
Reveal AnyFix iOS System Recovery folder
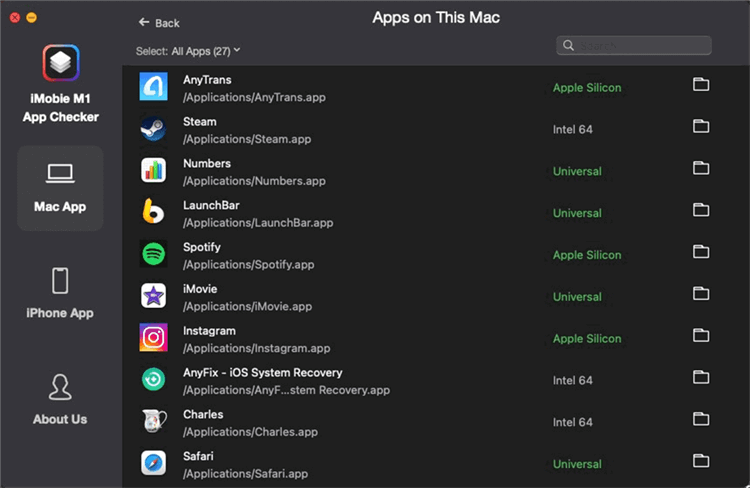[701, 377]
